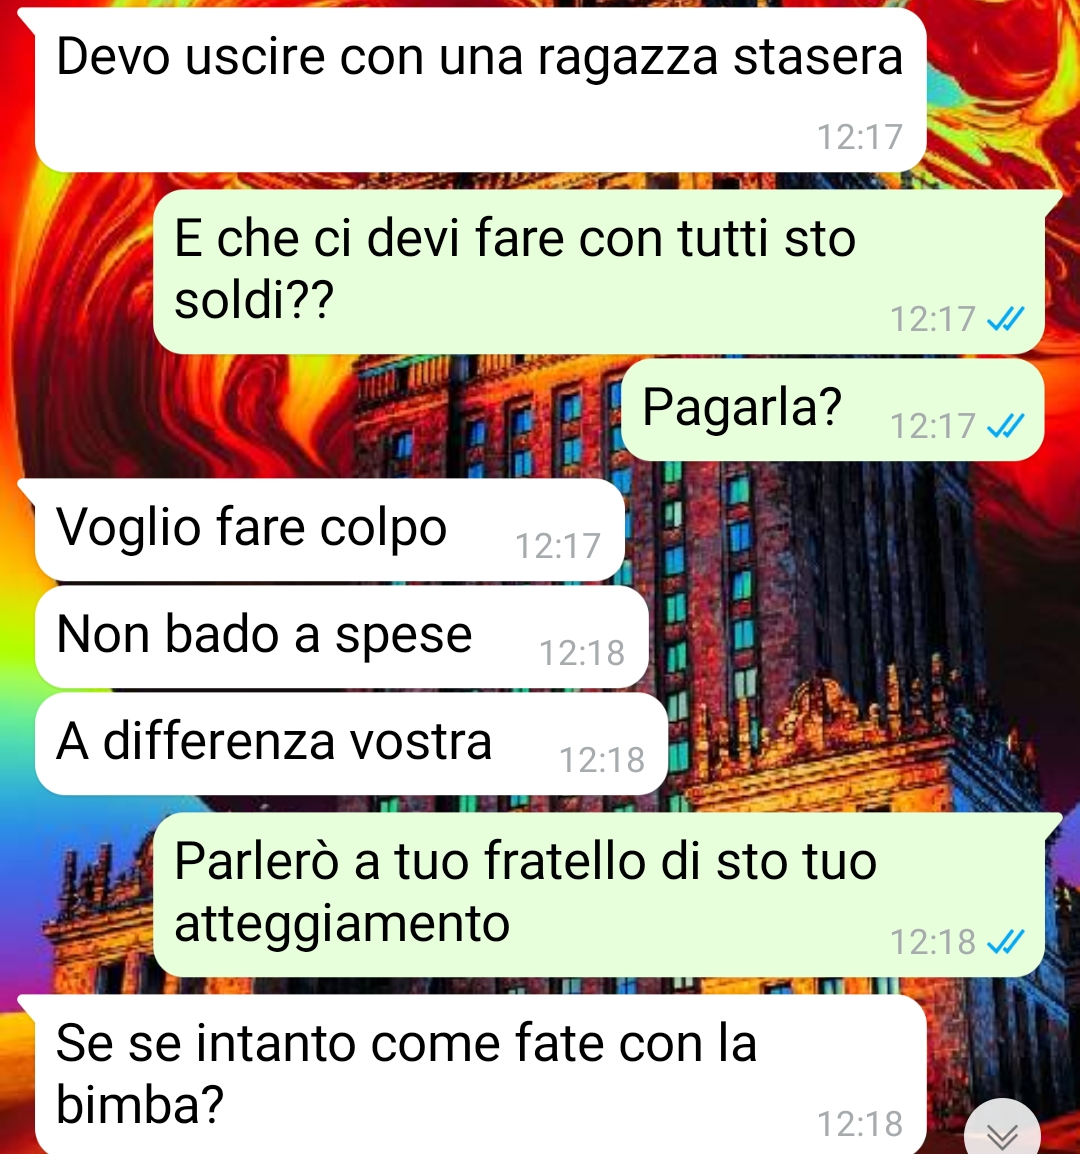This screenshot has height=1154, width=1080.
Task: Tap read ticks on 'Parlerò a tuo fratello' message
Action: click(x=1005, y=941)
